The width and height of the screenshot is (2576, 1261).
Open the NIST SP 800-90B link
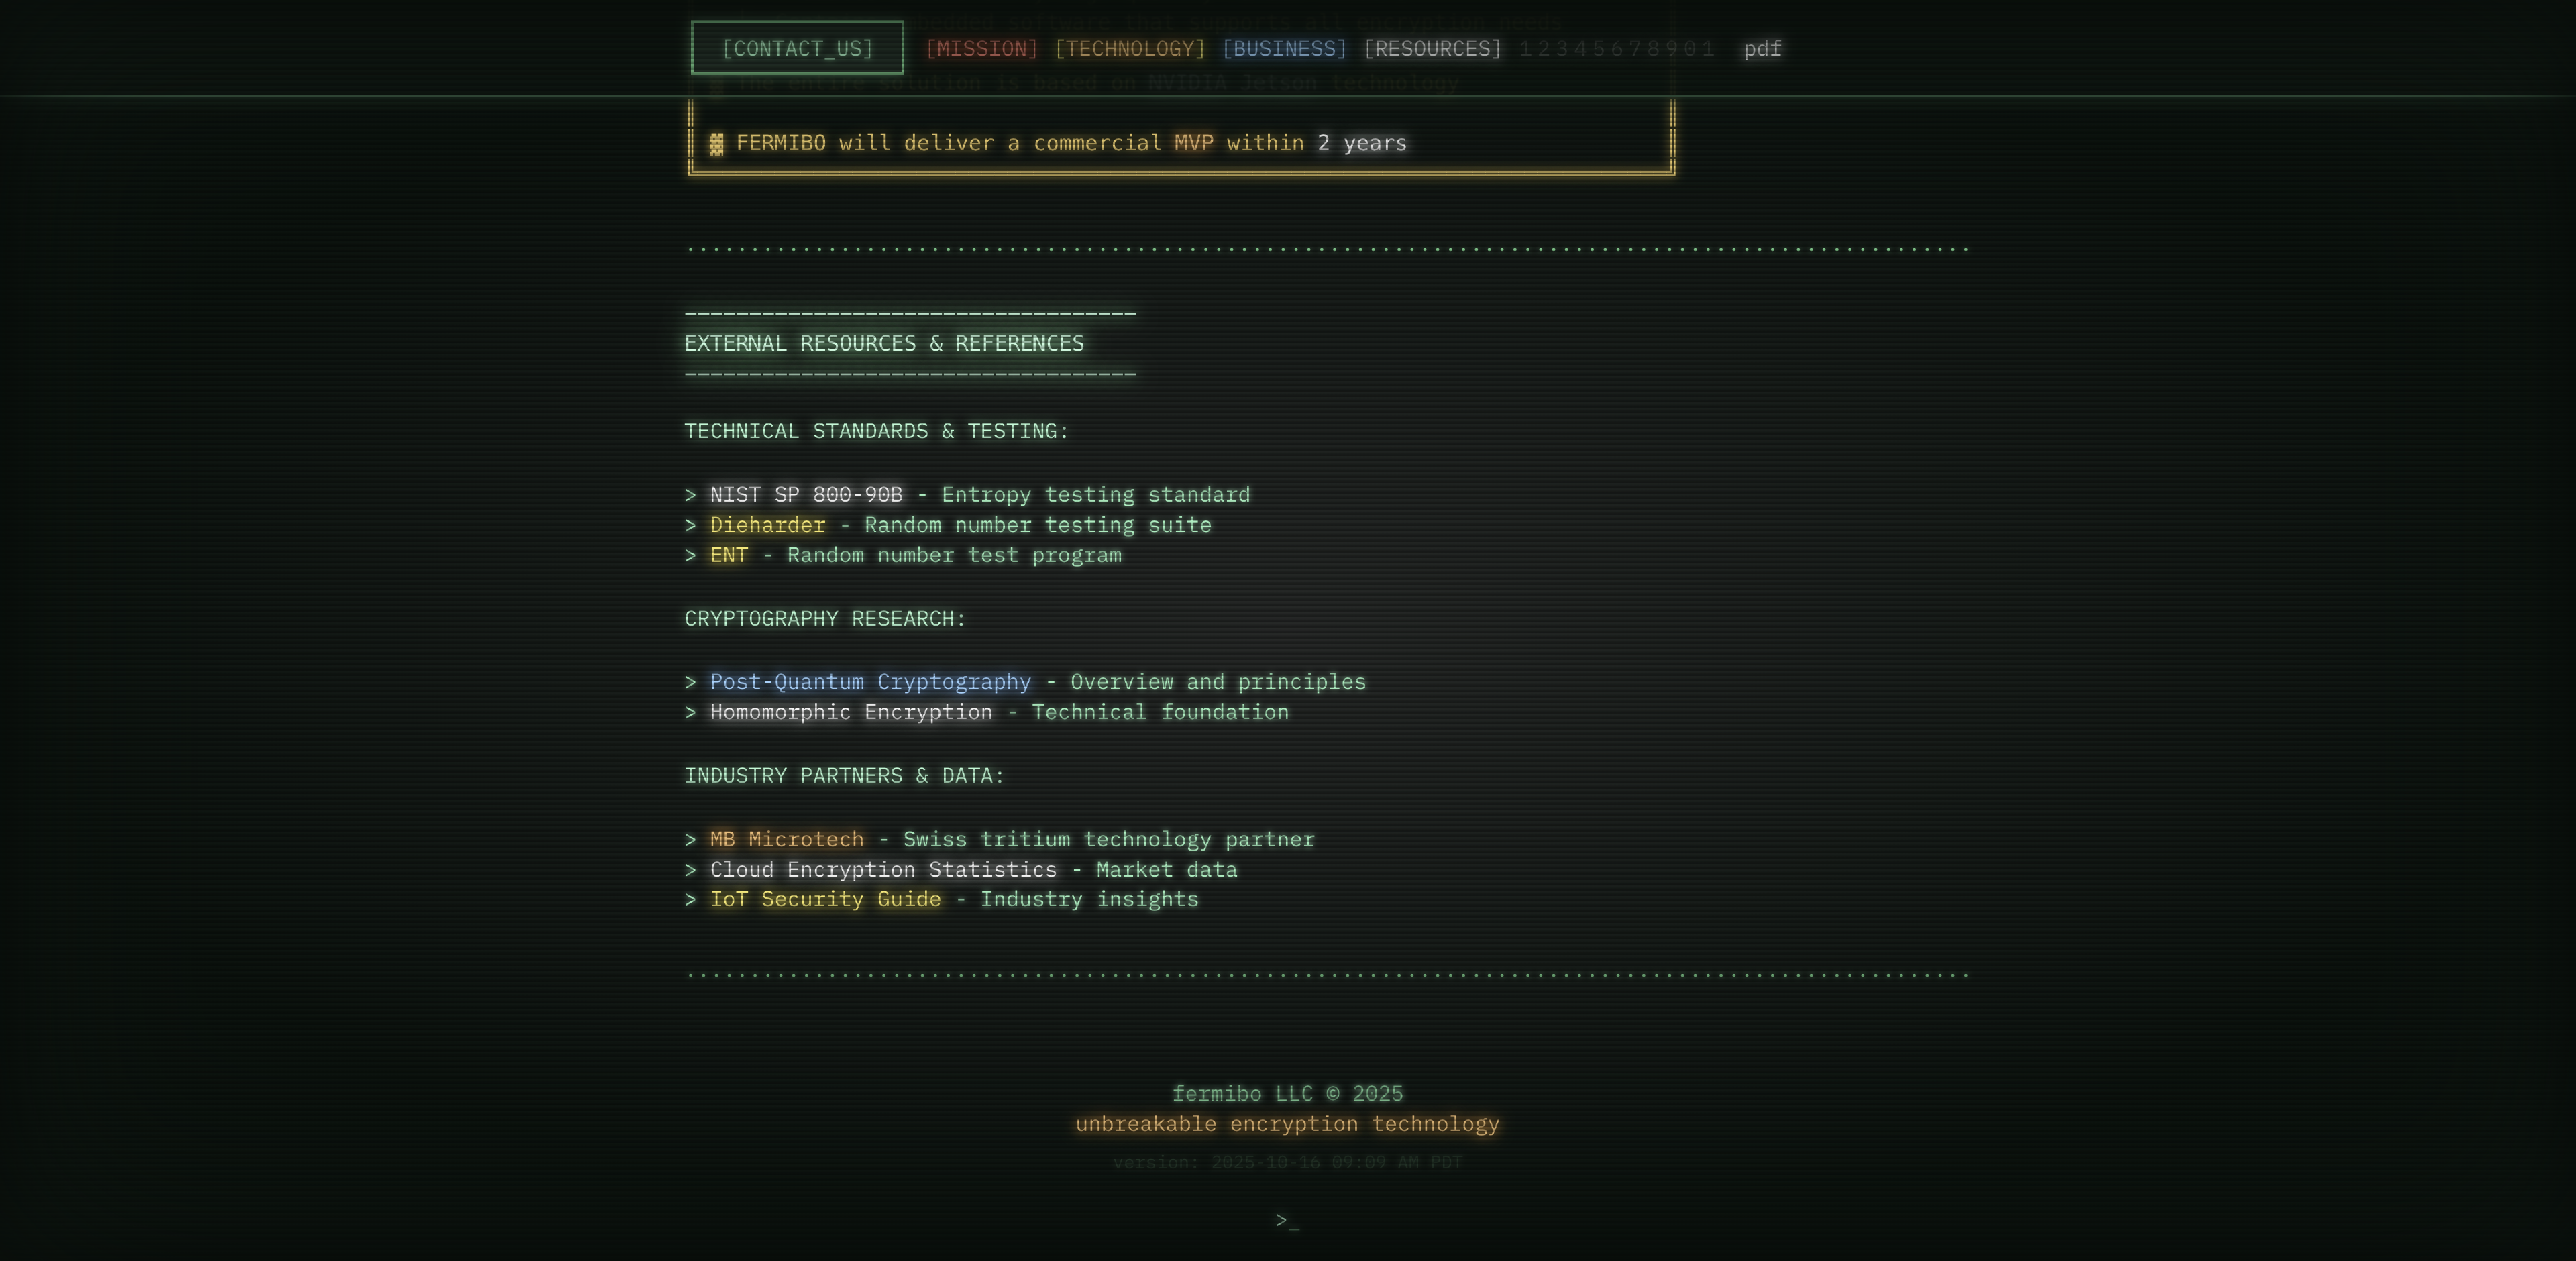(806, 495)
